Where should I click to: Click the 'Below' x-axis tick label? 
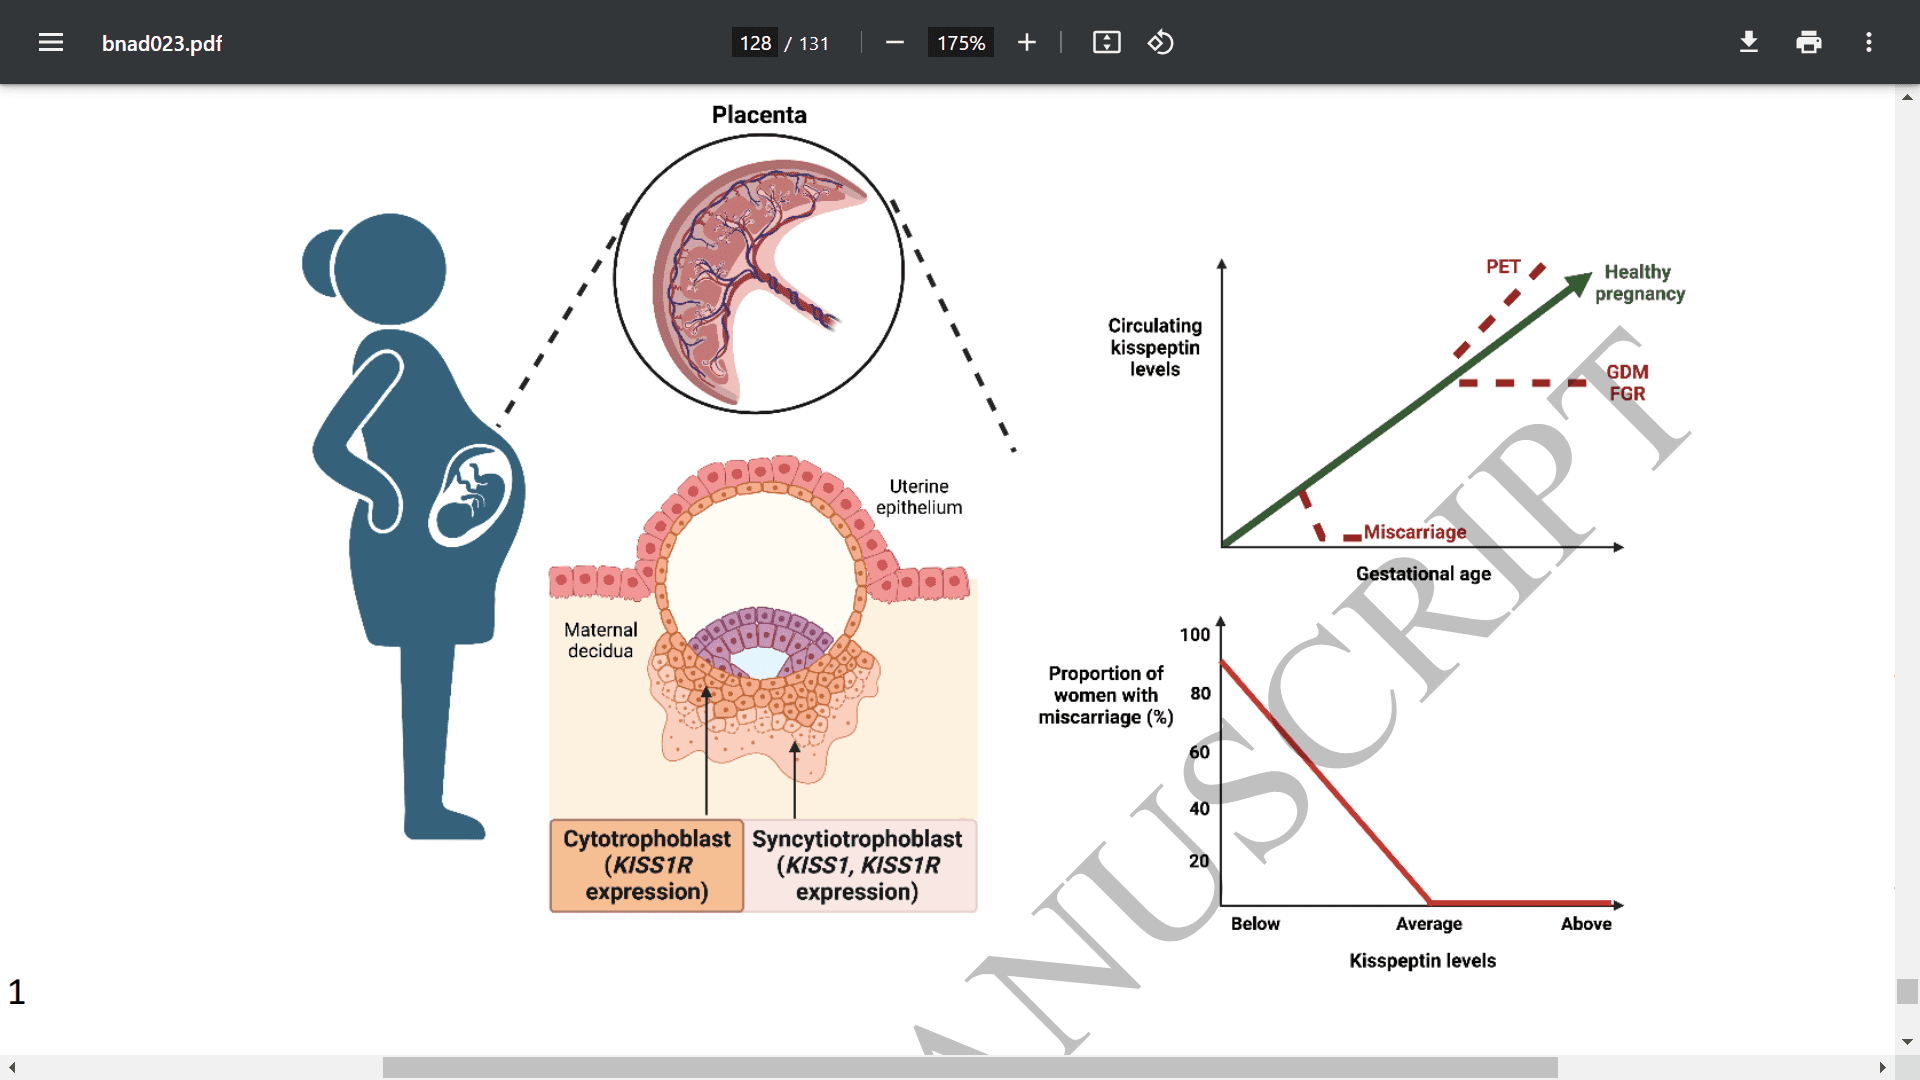point(1255,924)
